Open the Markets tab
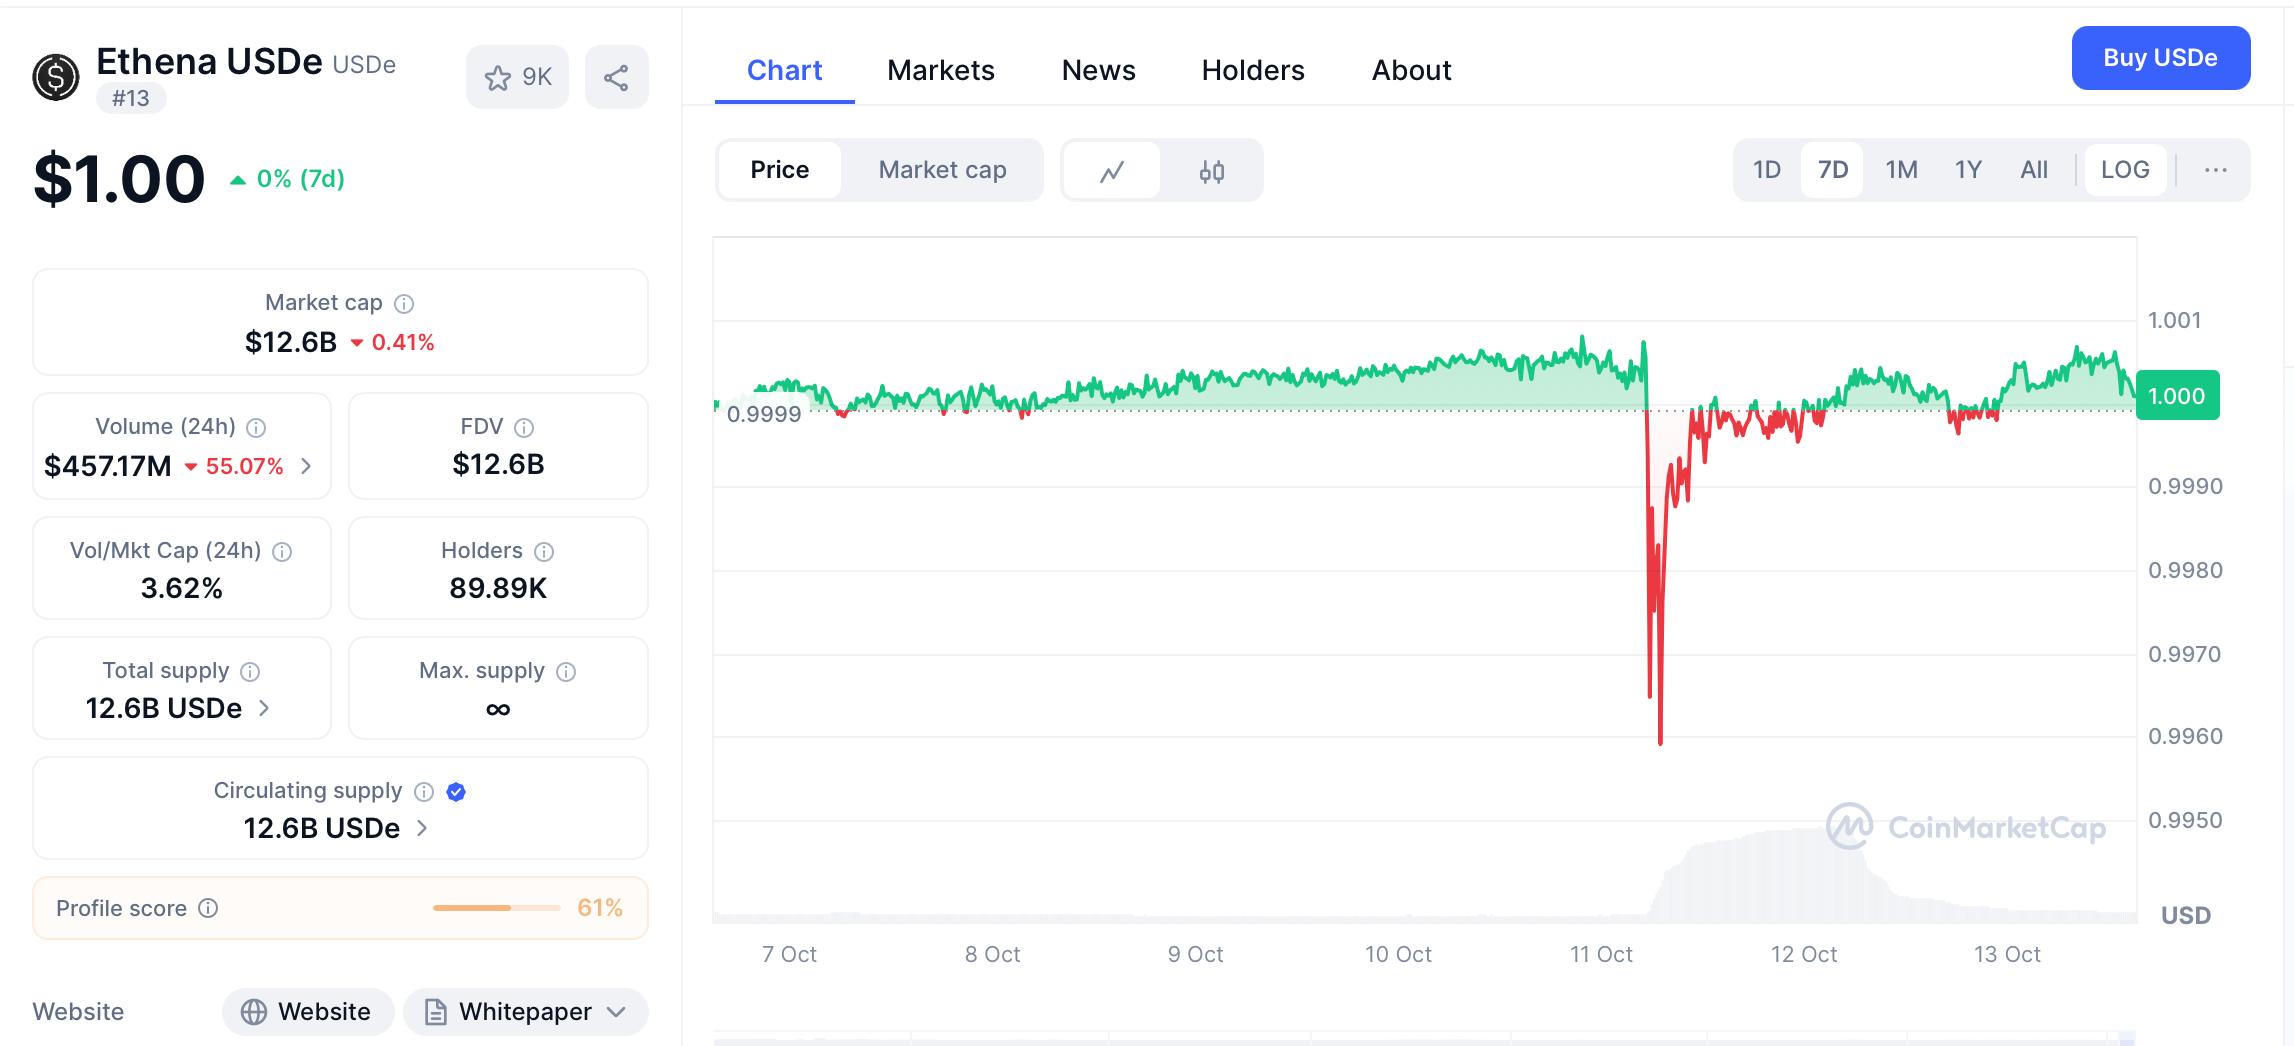The height and width of the screenshot is (1046, 2294). pyautogui.click(x=940, y=70)
